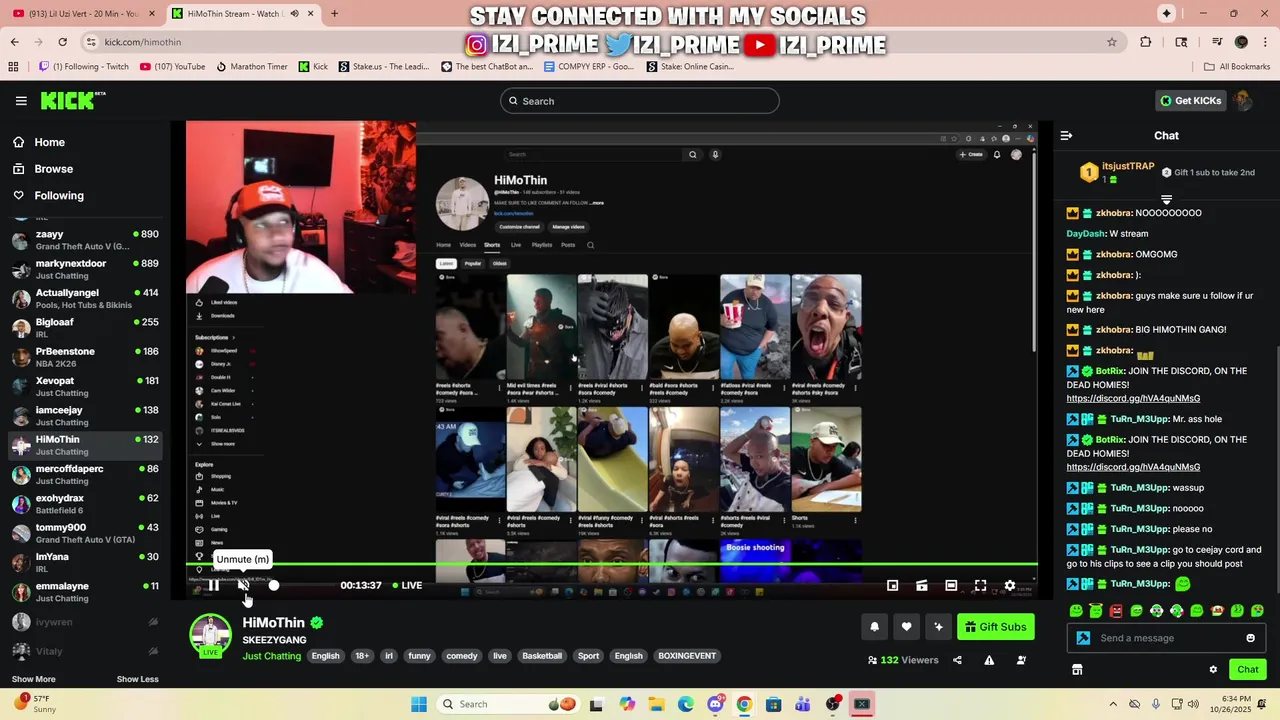The width and height of the screenshot is (1280, 720).
Task: Open zaayy channel from sidebar
Action: coord(85,240)
